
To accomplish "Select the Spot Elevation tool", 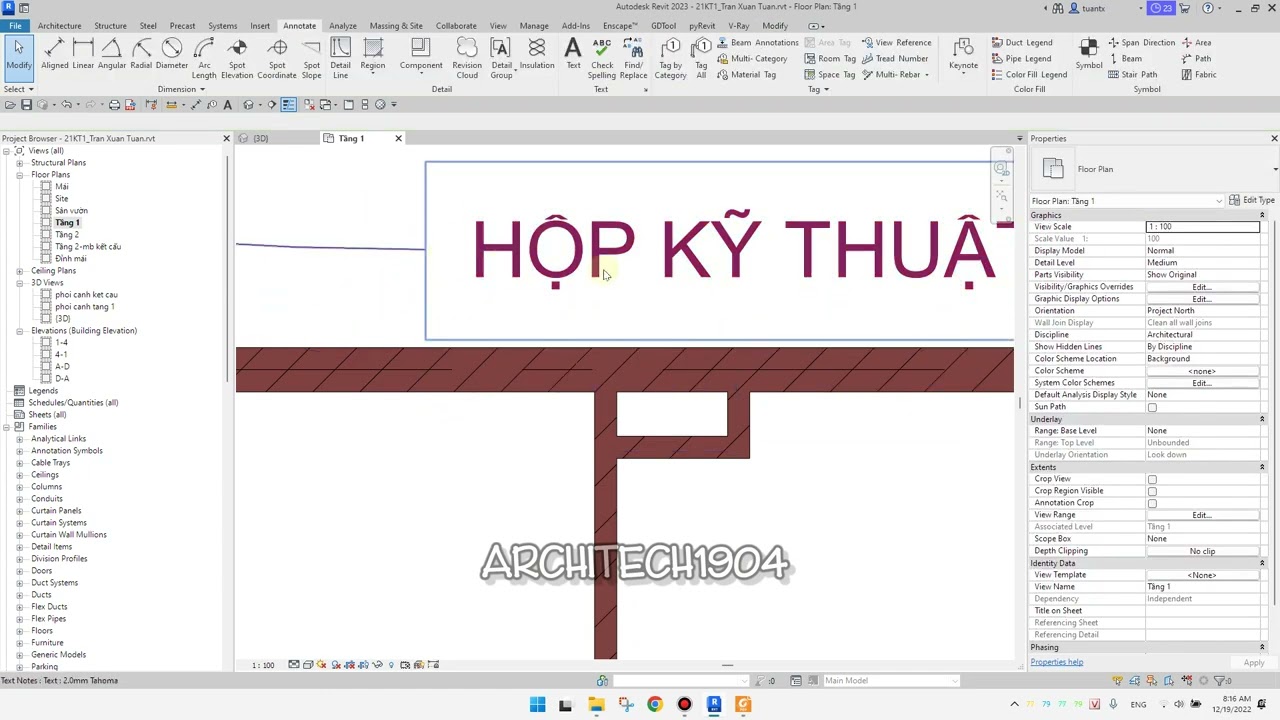I will (x=237, y=59).
